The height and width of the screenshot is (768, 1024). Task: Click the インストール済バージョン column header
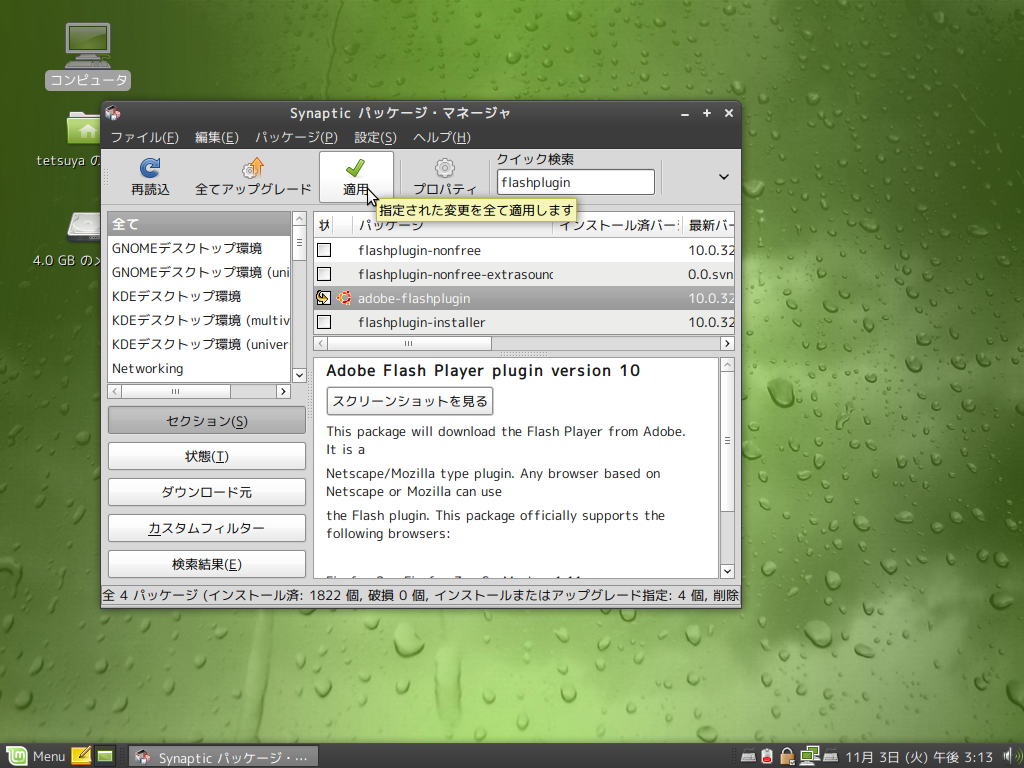point(617,225)
